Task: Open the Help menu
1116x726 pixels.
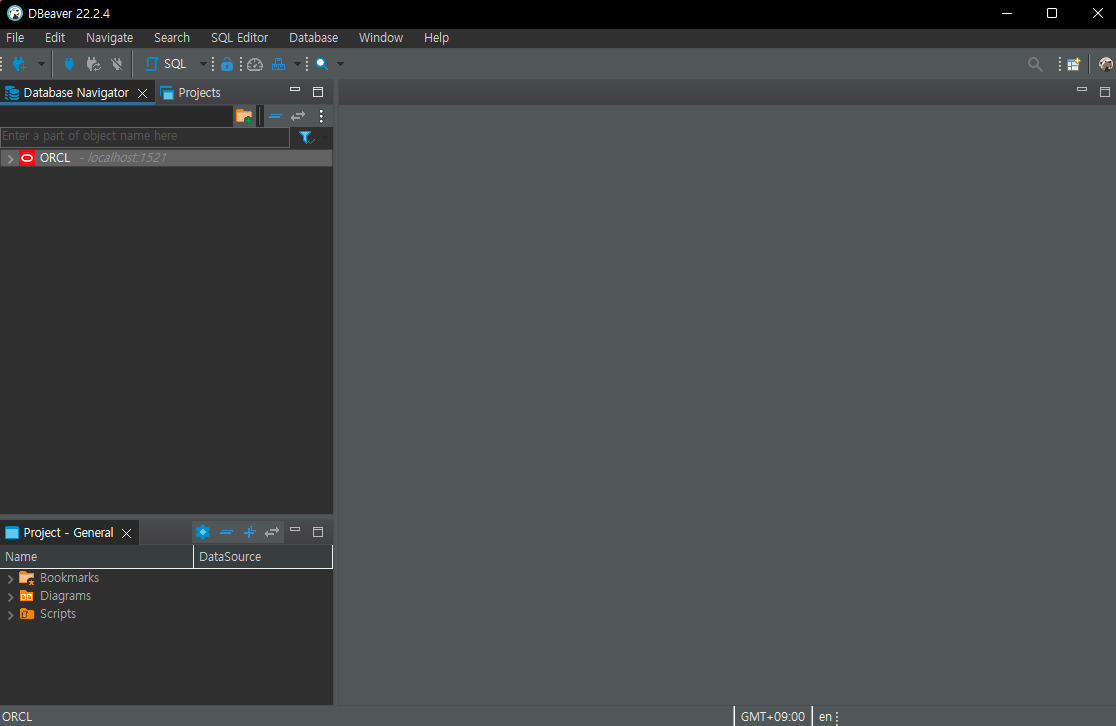Action: click(436, 38)
